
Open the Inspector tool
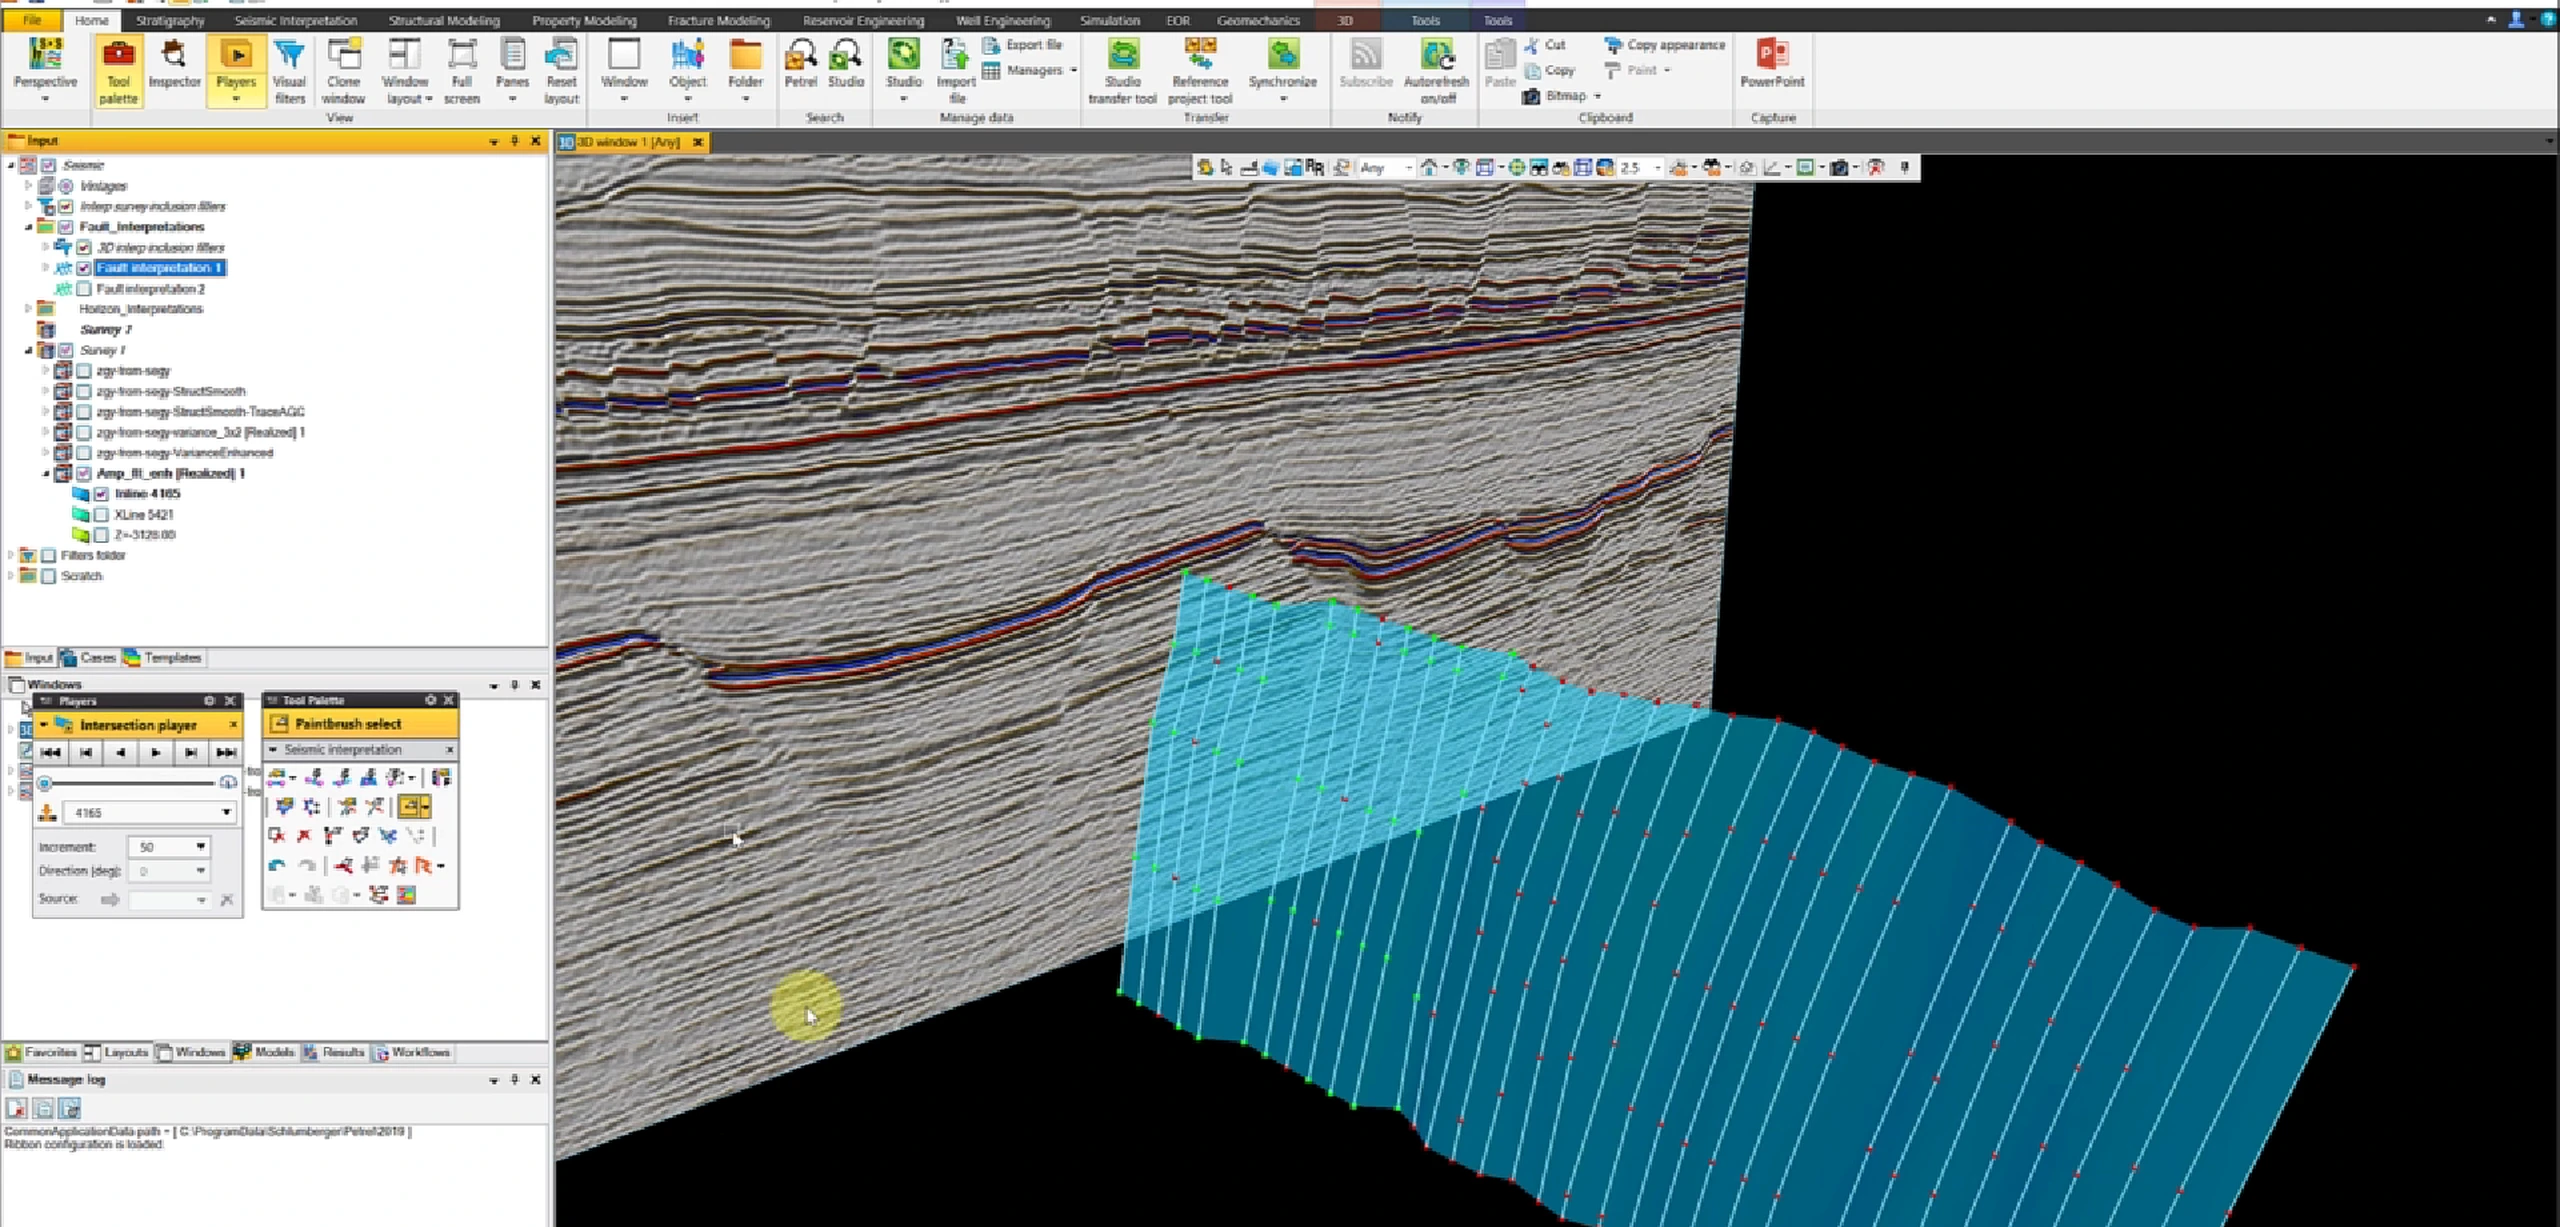tap(174, 64)
